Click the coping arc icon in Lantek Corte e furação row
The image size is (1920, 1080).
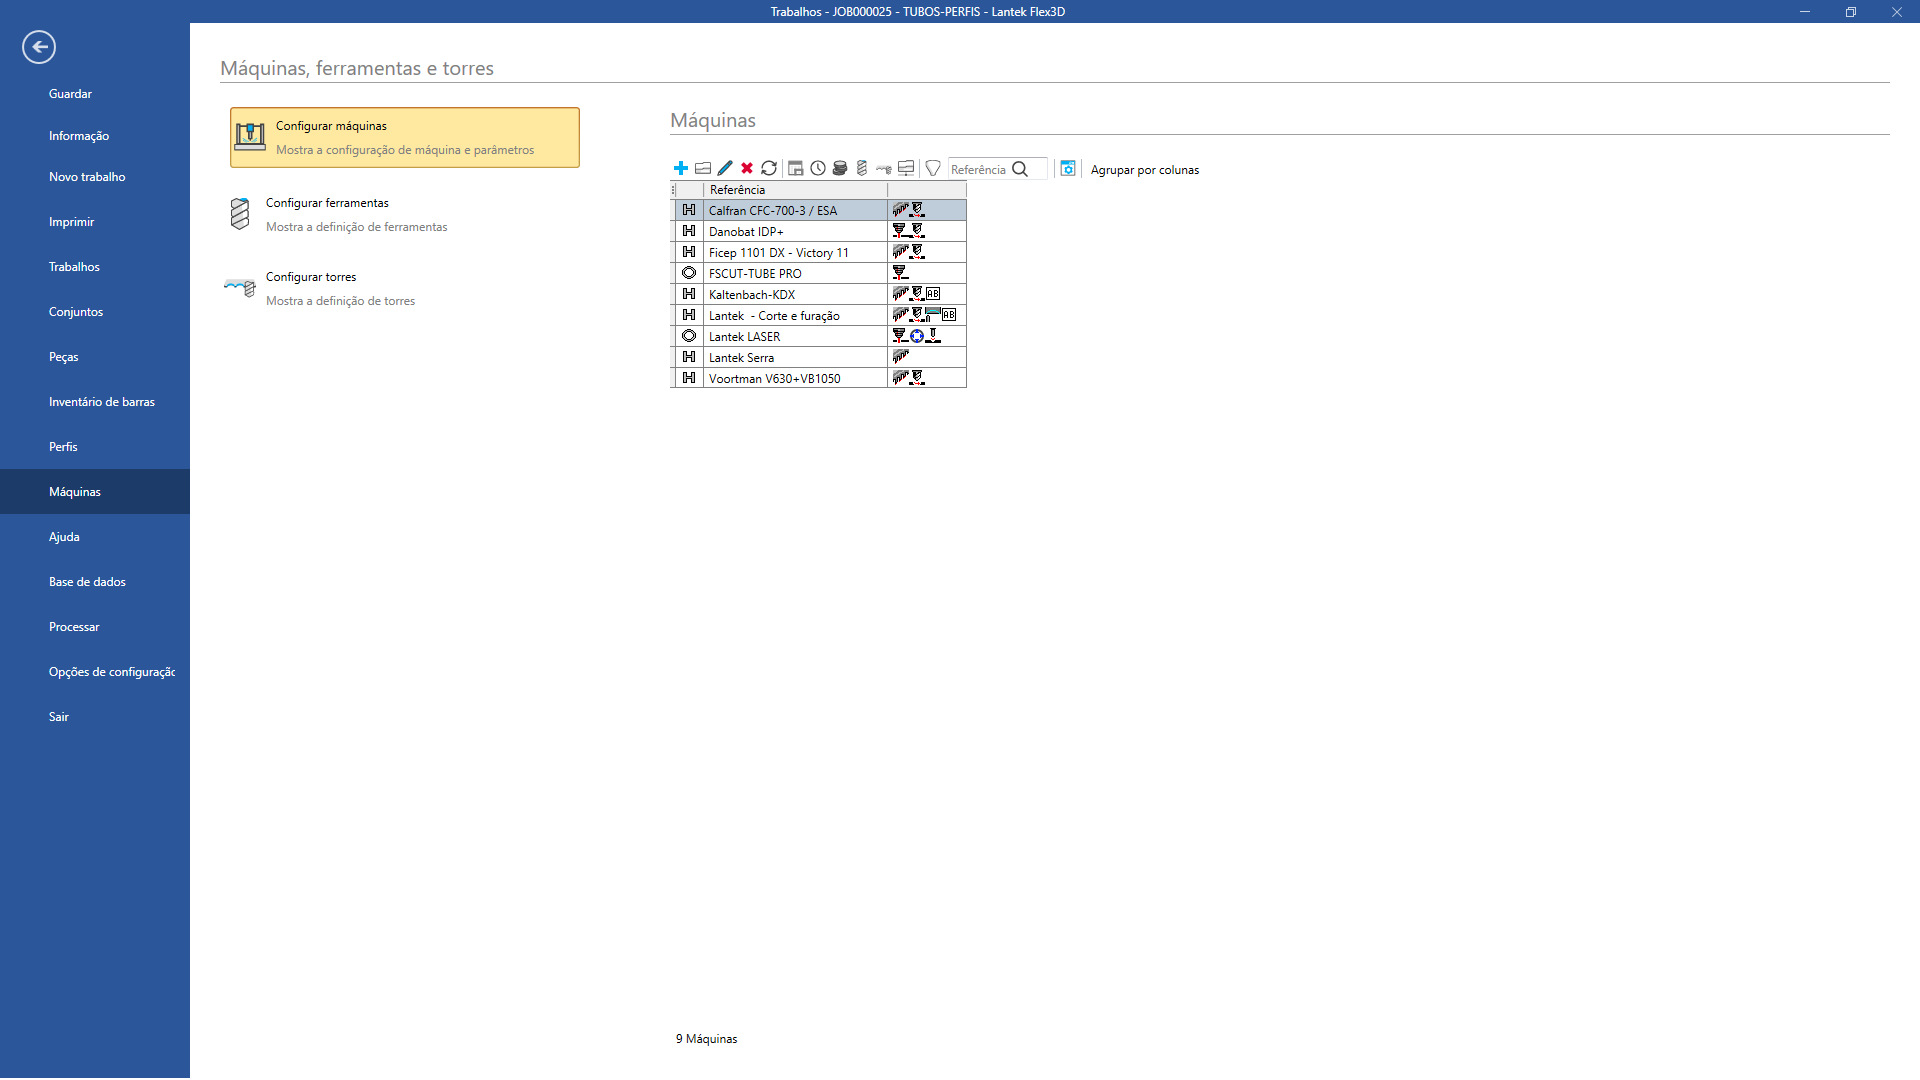[x=933, y=314]
